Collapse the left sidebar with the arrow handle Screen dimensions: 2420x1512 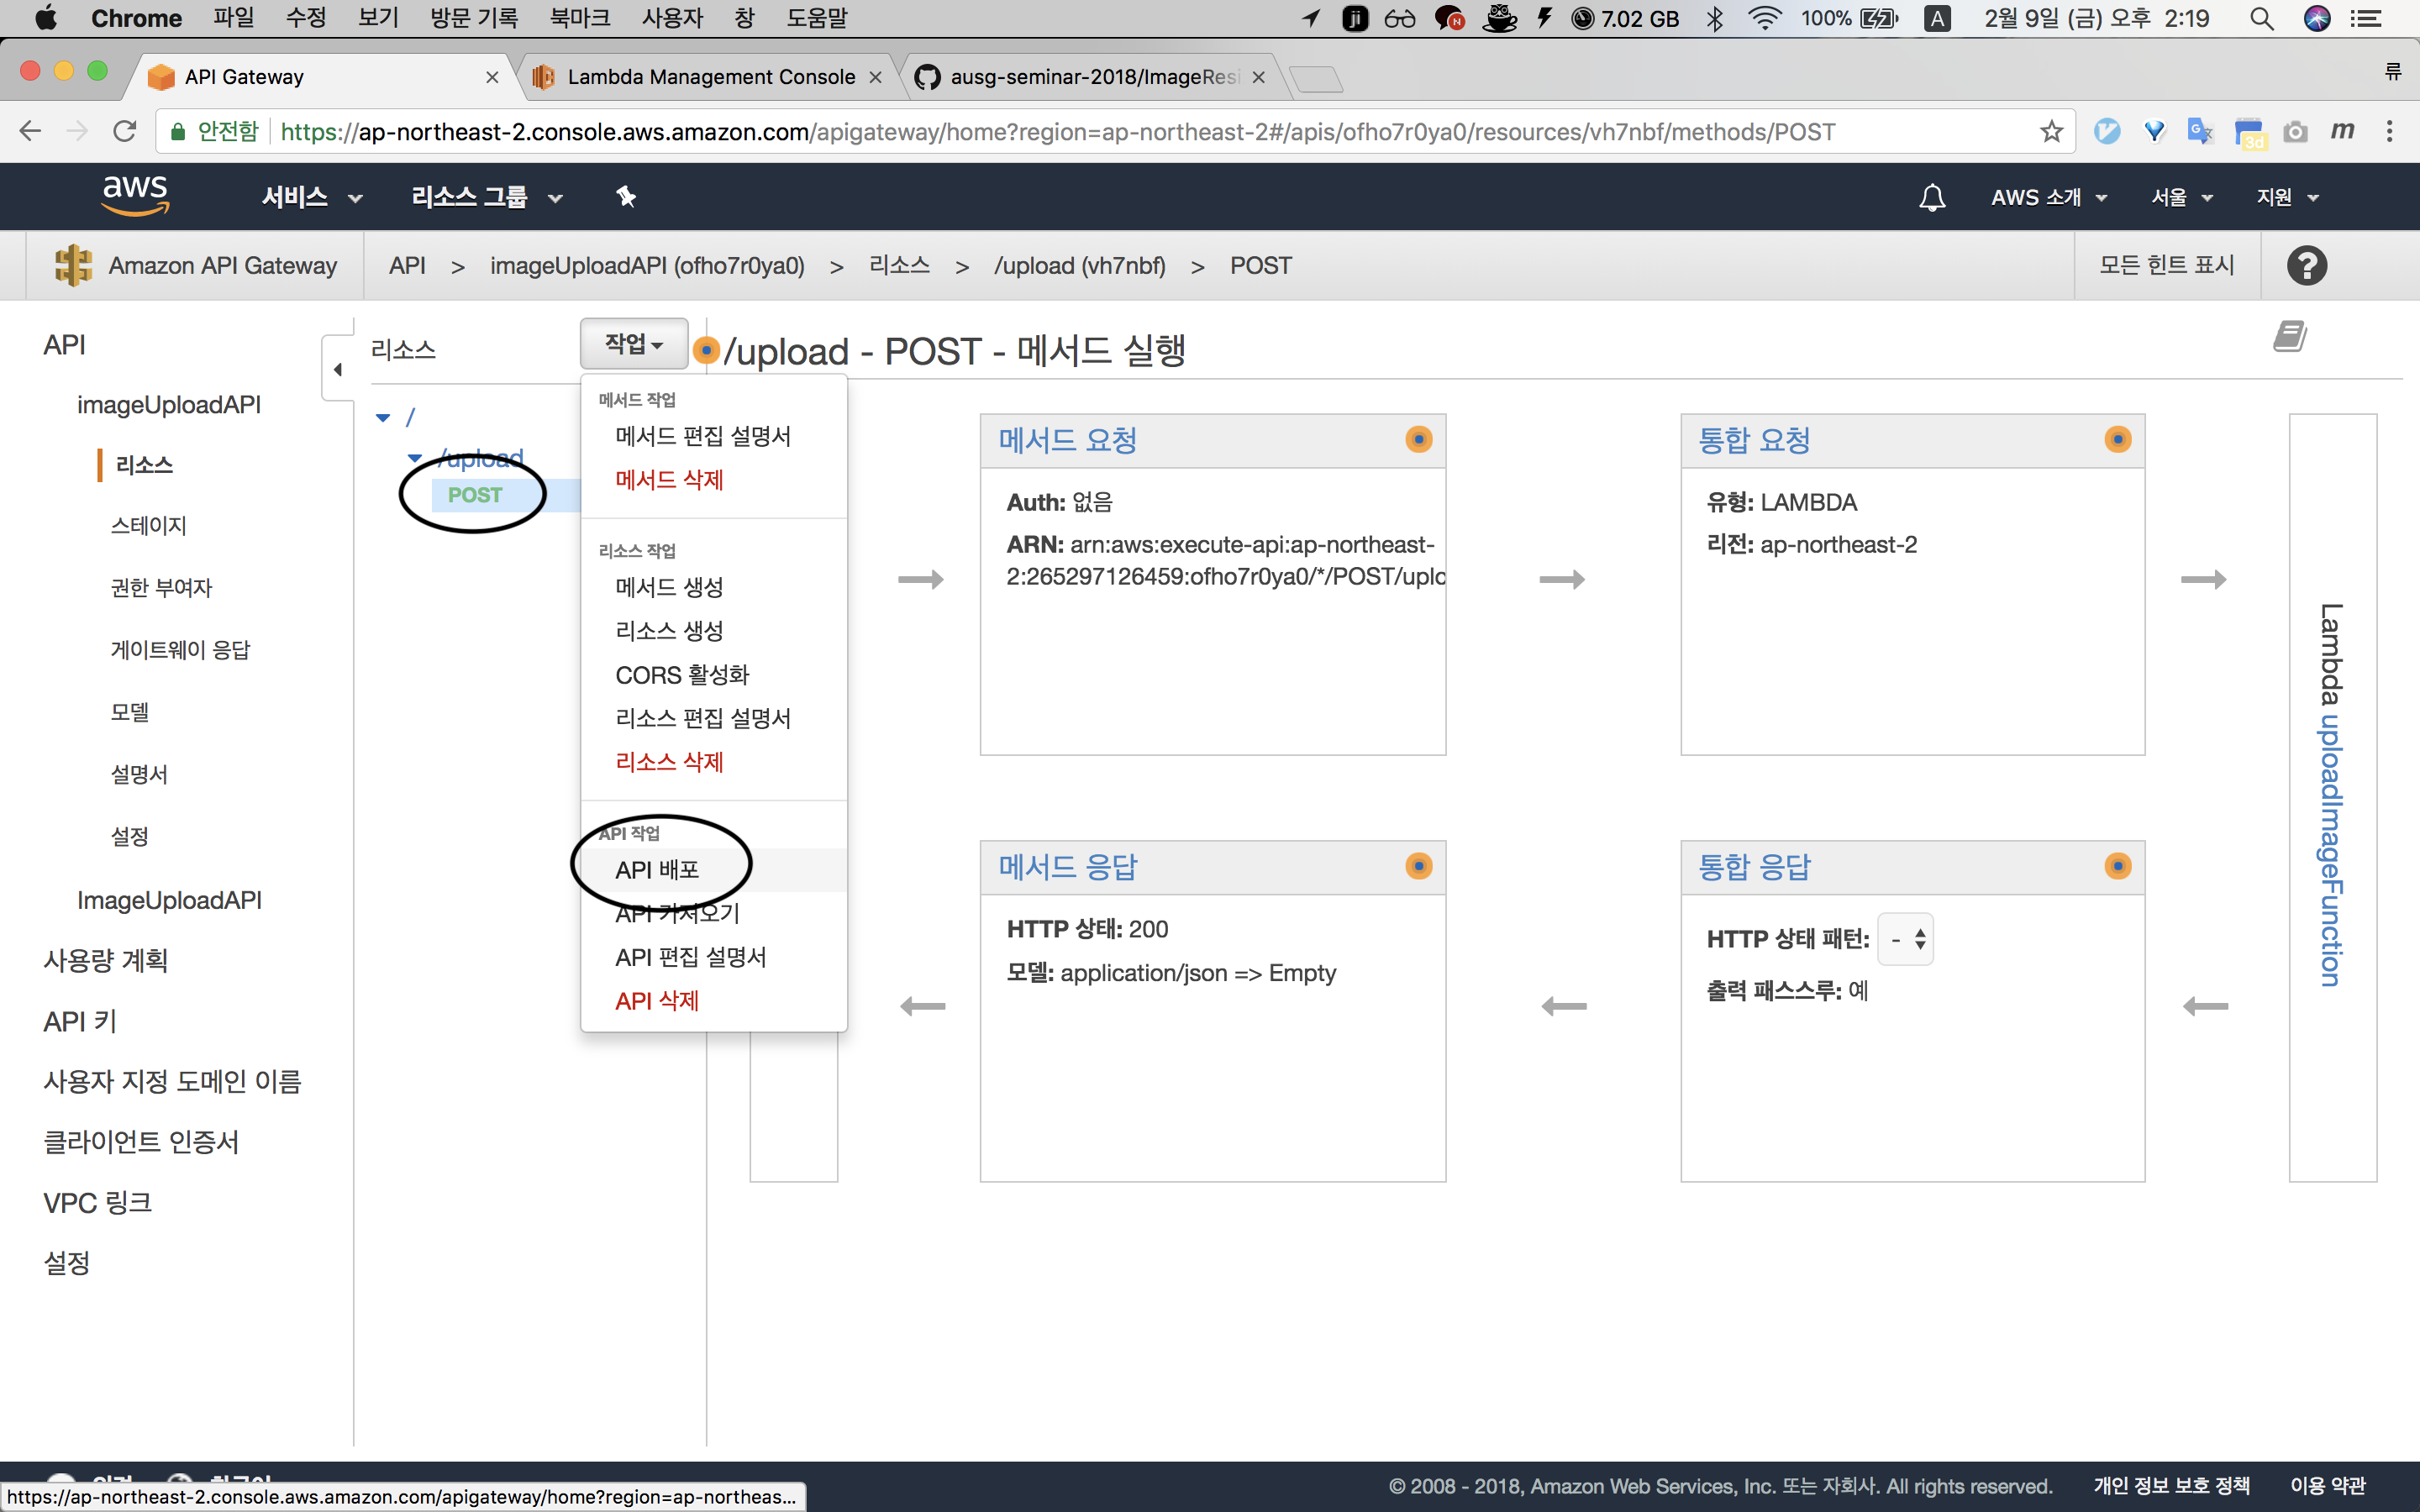338,369
